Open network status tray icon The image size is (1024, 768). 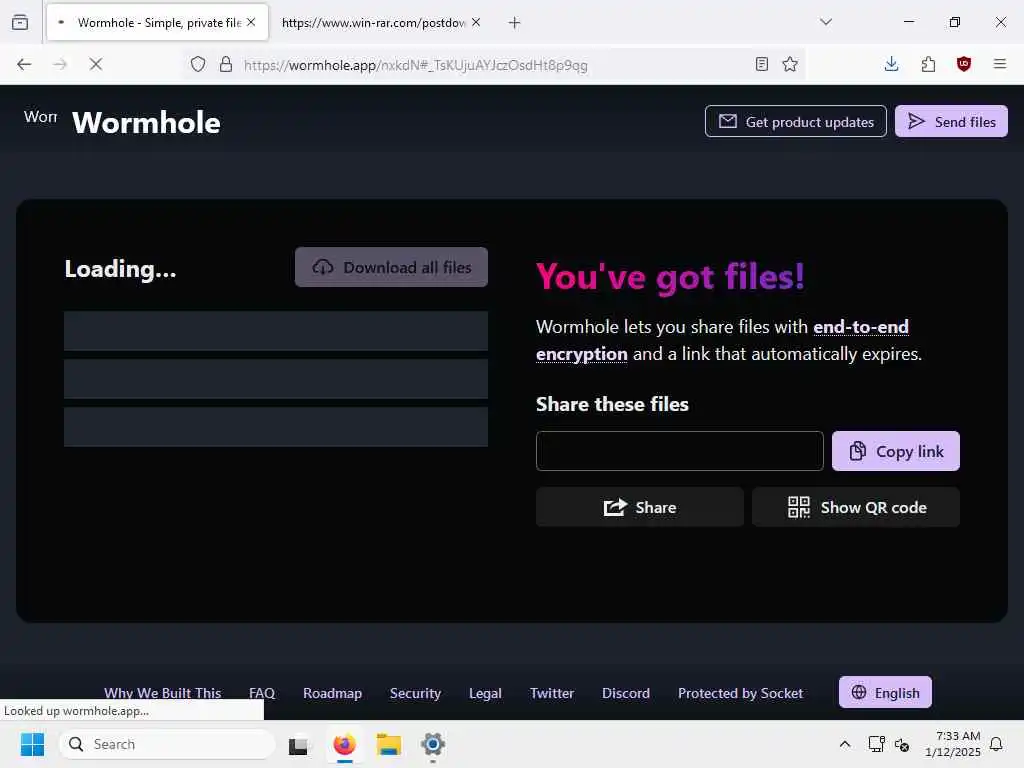coord(876,744)
